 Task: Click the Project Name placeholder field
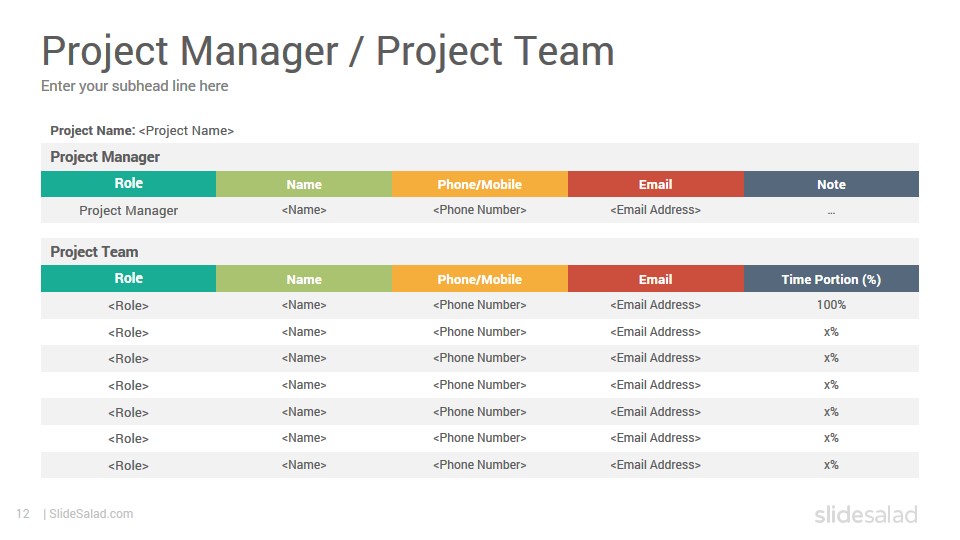click(186, 131)
